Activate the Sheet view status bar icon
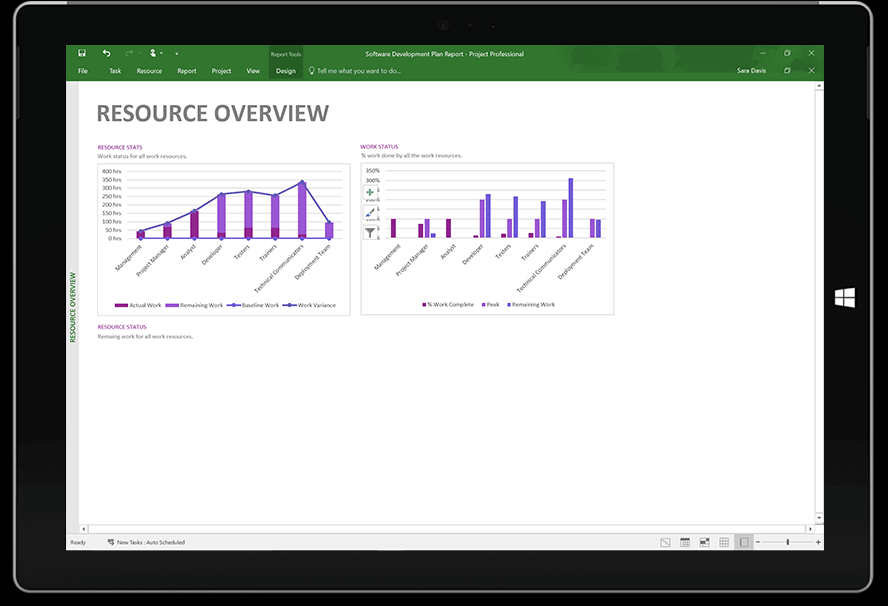This screenshot has height=606, width=888. [x=724, y=541]
